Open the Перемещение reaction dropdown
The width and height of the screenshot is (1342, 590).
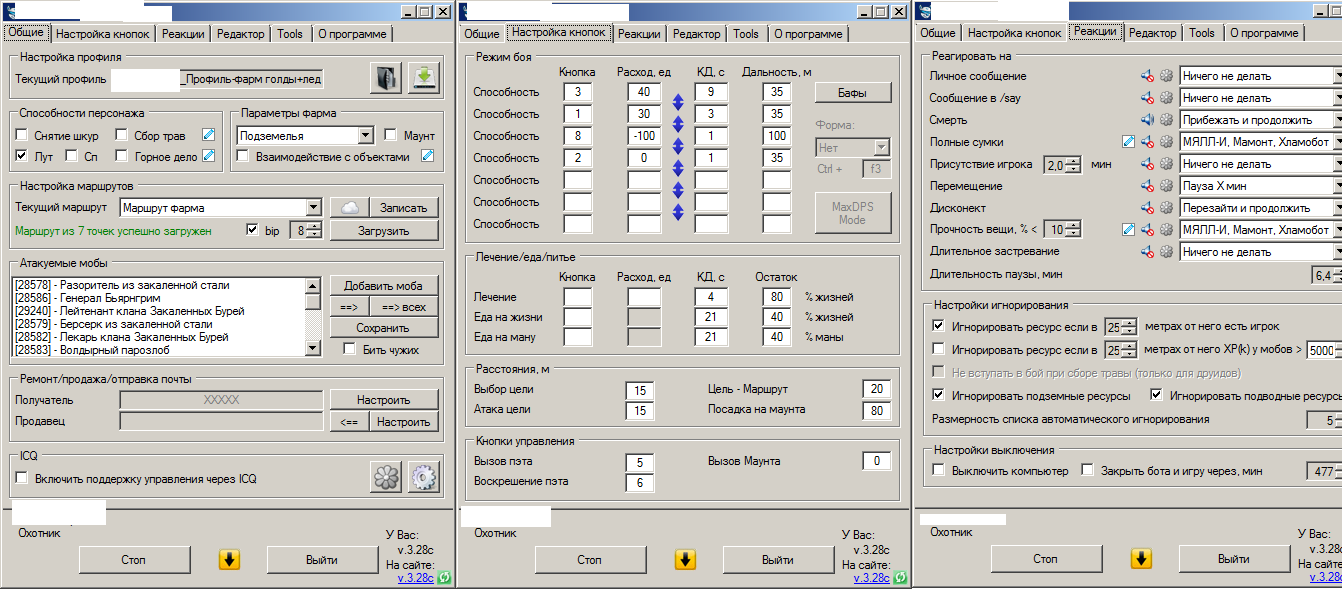(1337, 186)
